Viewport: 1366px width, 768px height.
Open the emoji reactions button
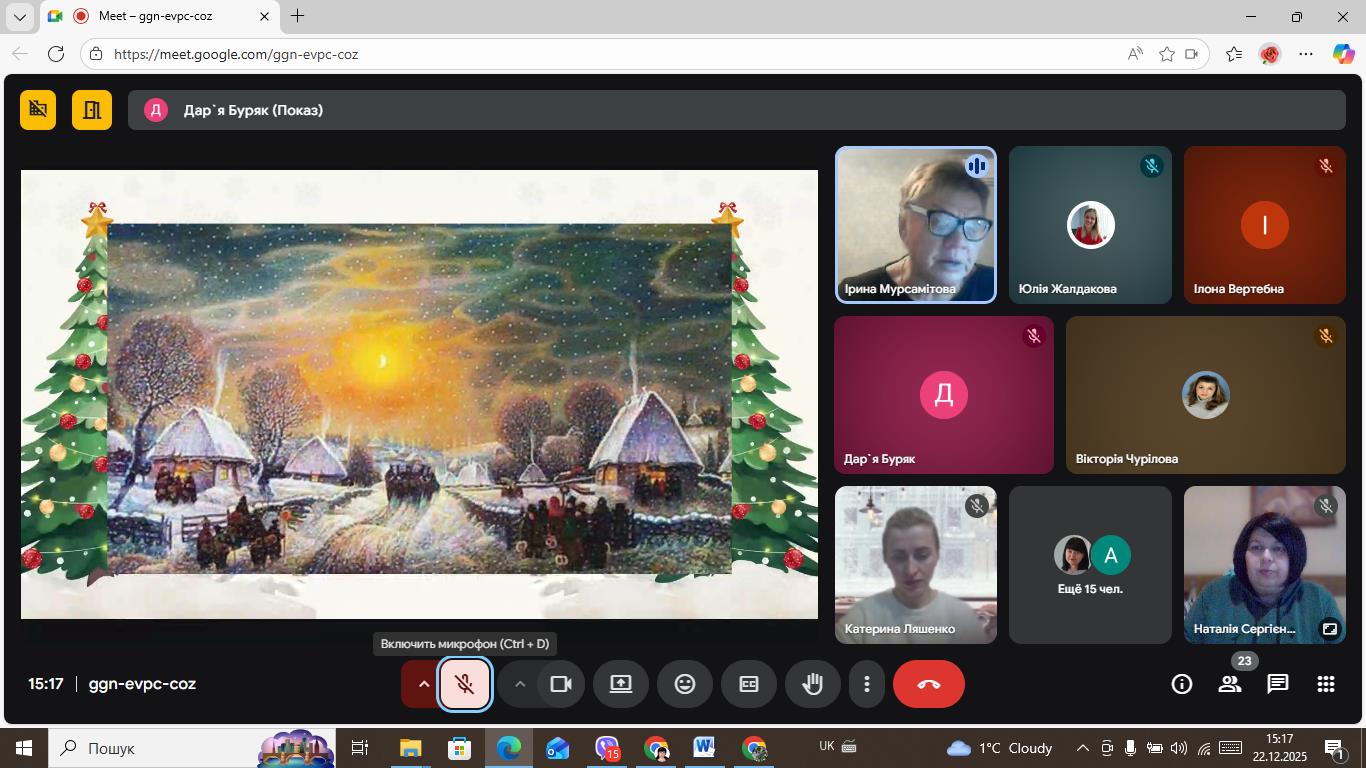click(685, 684)
